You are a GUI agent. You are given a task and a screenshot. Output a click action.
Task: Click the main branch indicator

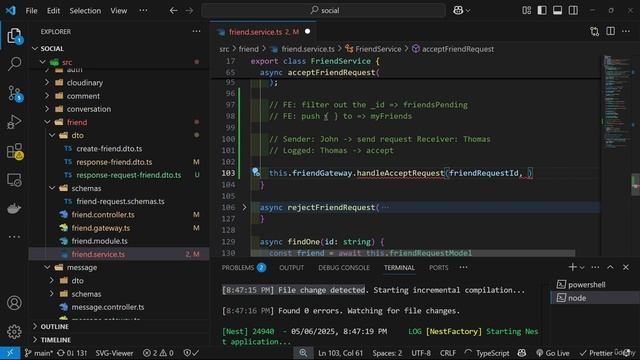point(38,353)
